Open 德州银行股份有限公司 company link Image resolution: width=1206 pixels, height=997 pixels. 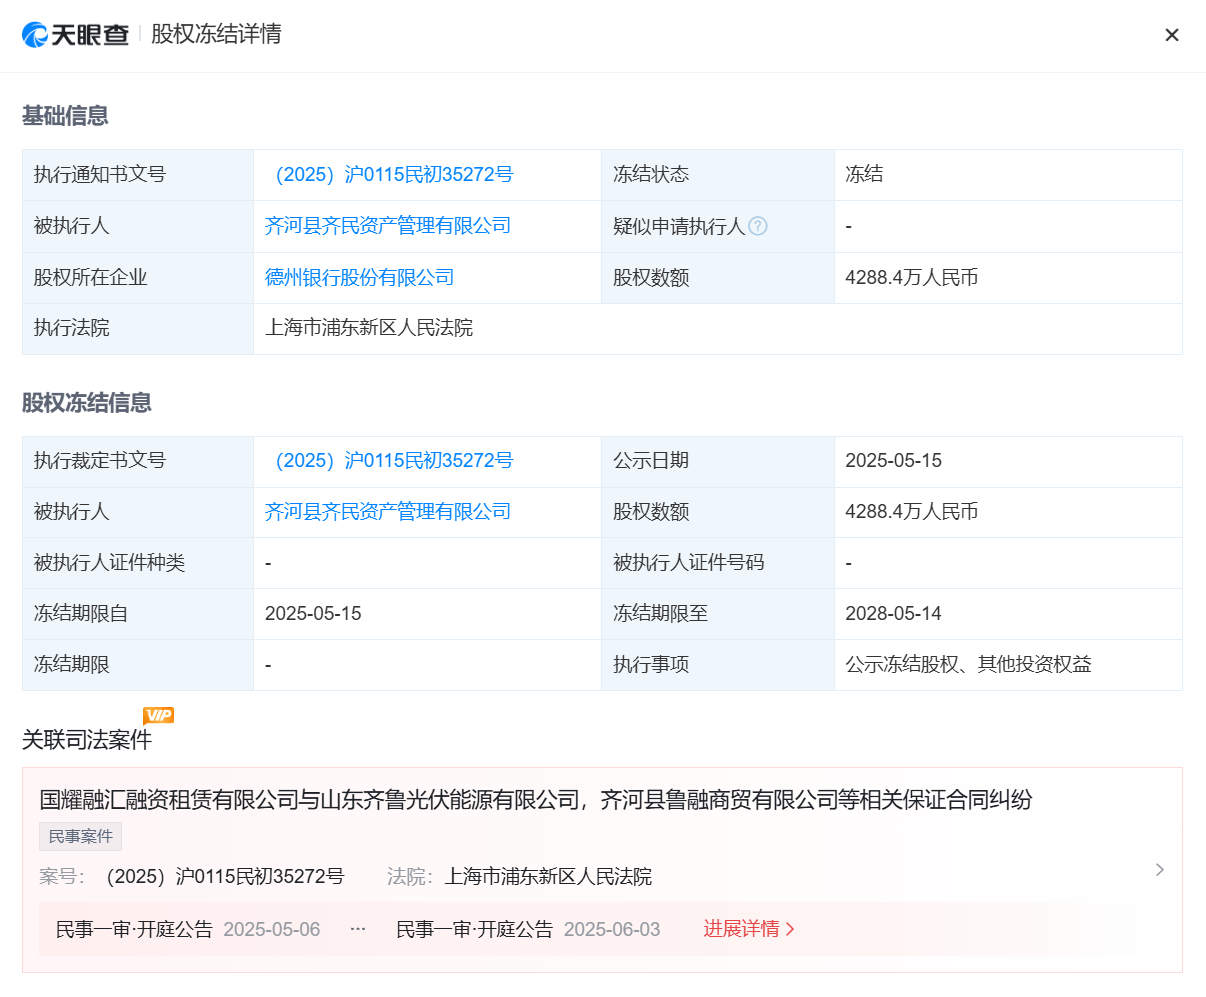pos(359,277)
